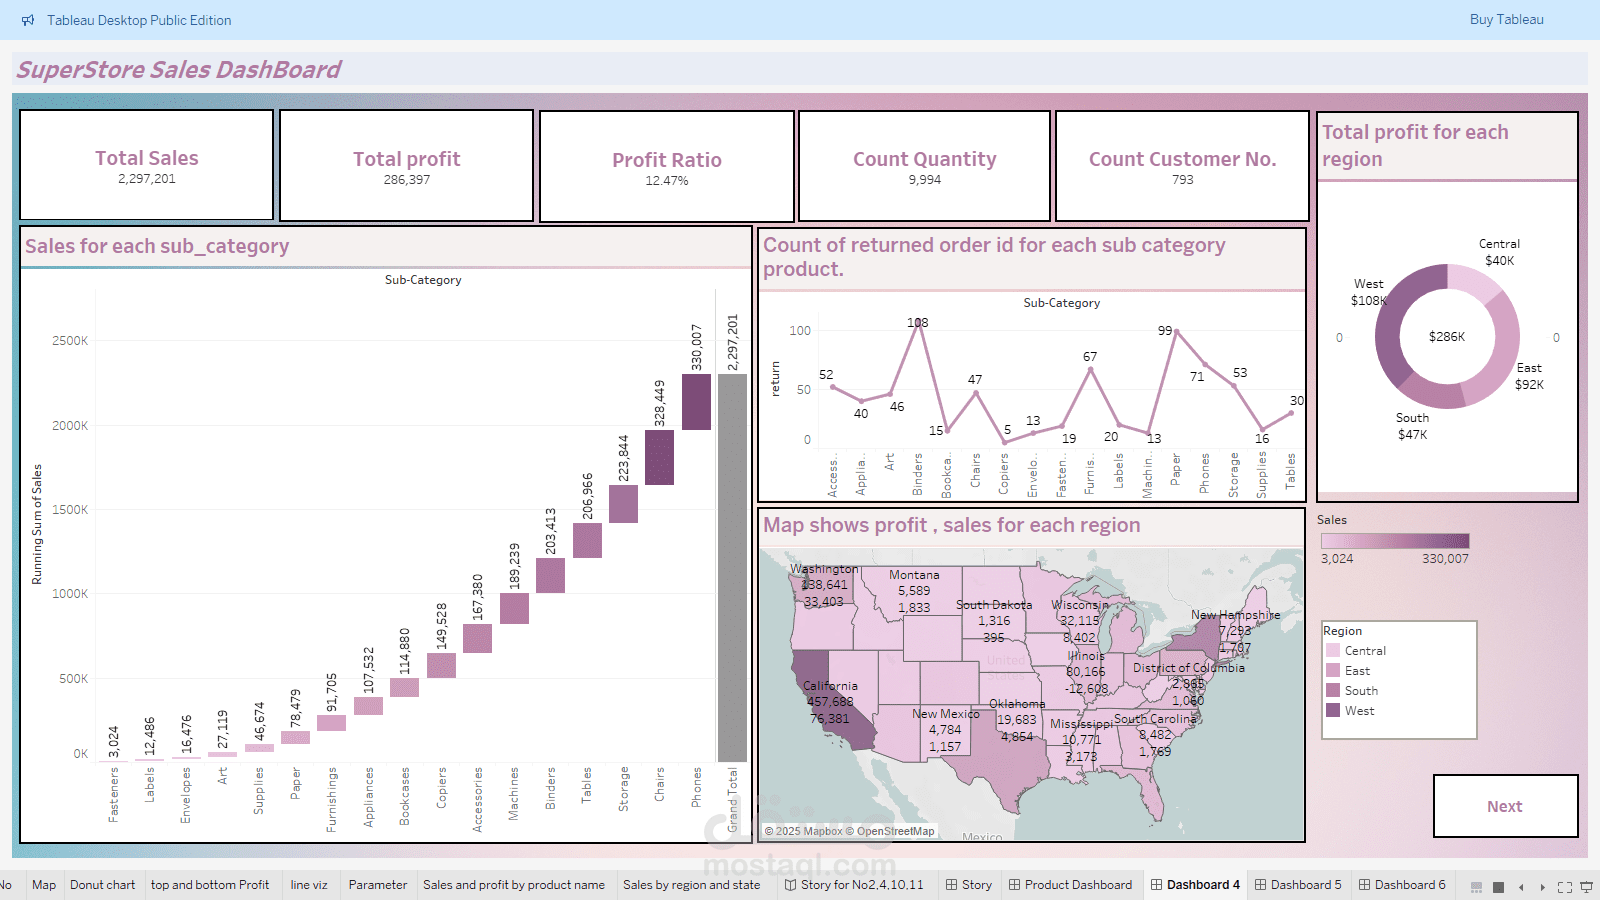This screenshot has width=1600, height=900.
Task: Show the filmstrip sheet view icon
Action: pyautogui.click(x=1477, y=887)
